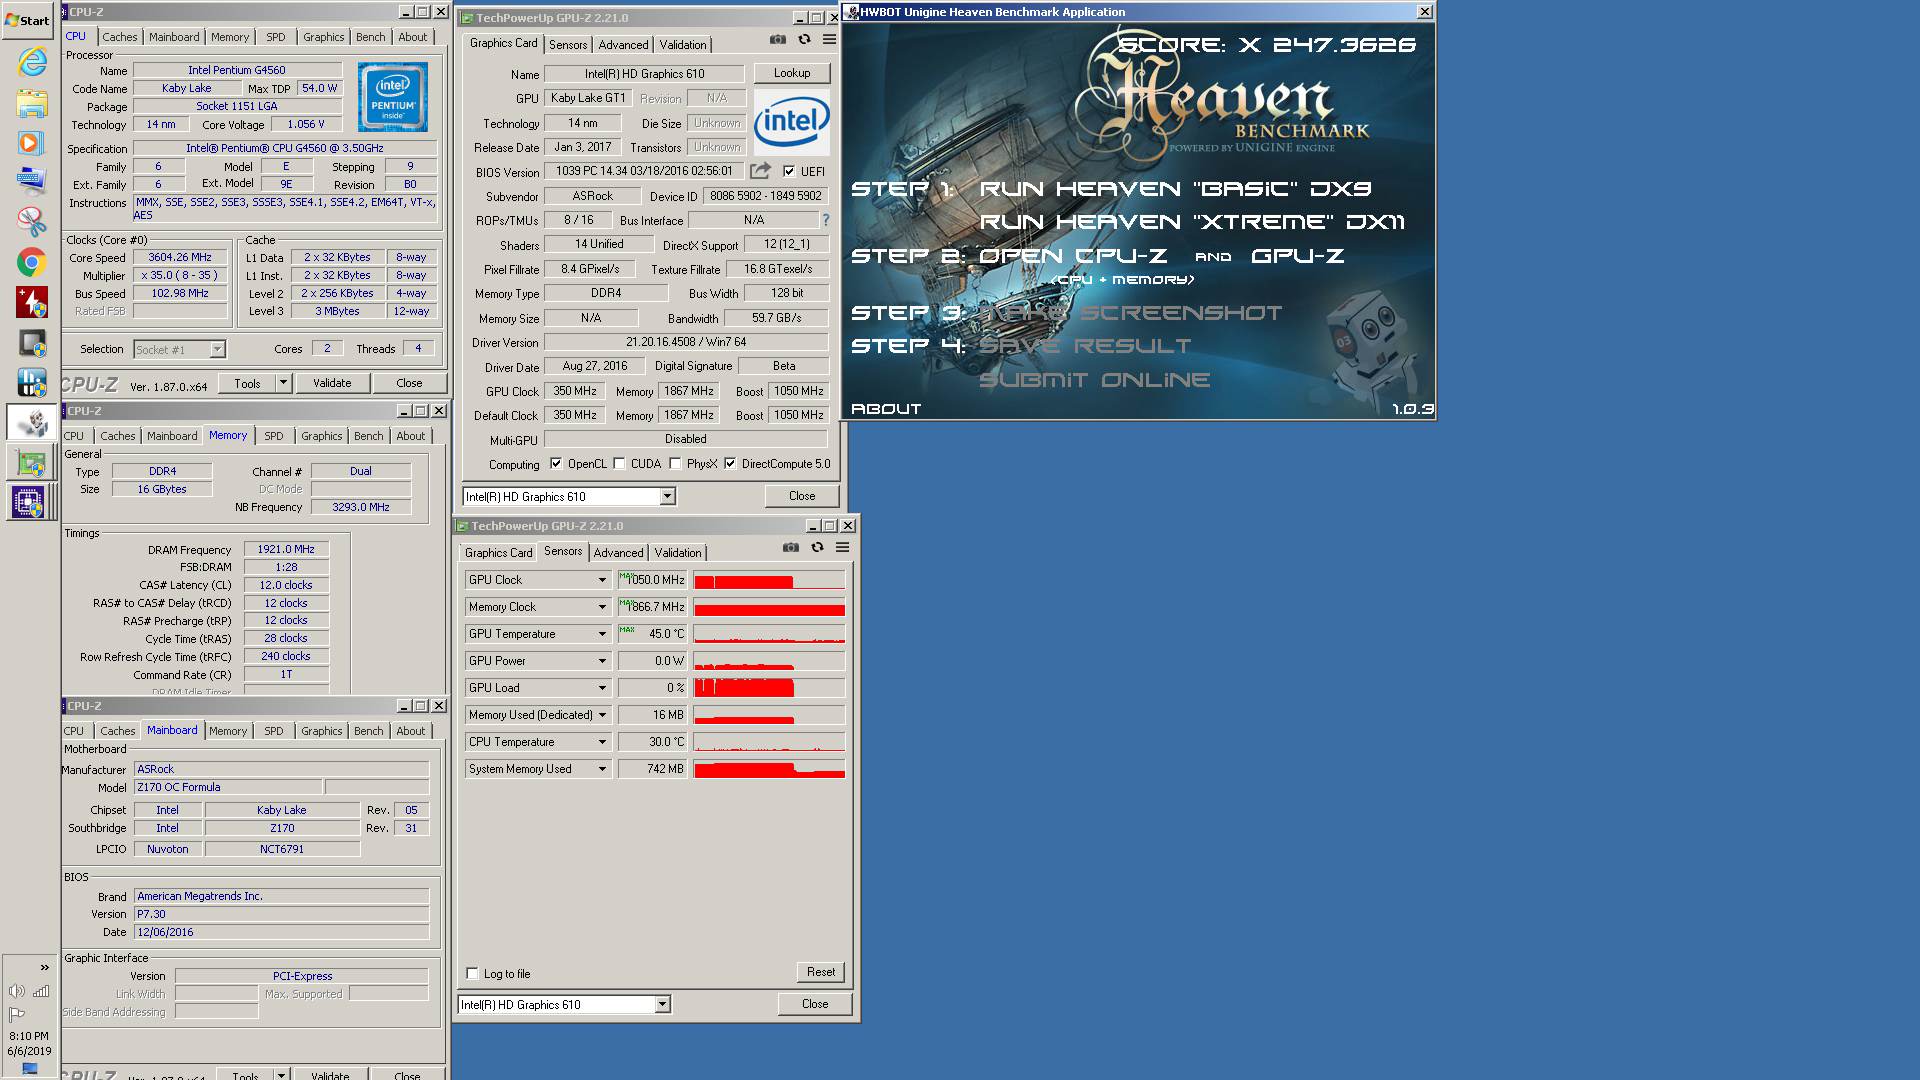
Task: Click the BIOS Version field in GPU-Z
Action: click(x=645, y=171)
